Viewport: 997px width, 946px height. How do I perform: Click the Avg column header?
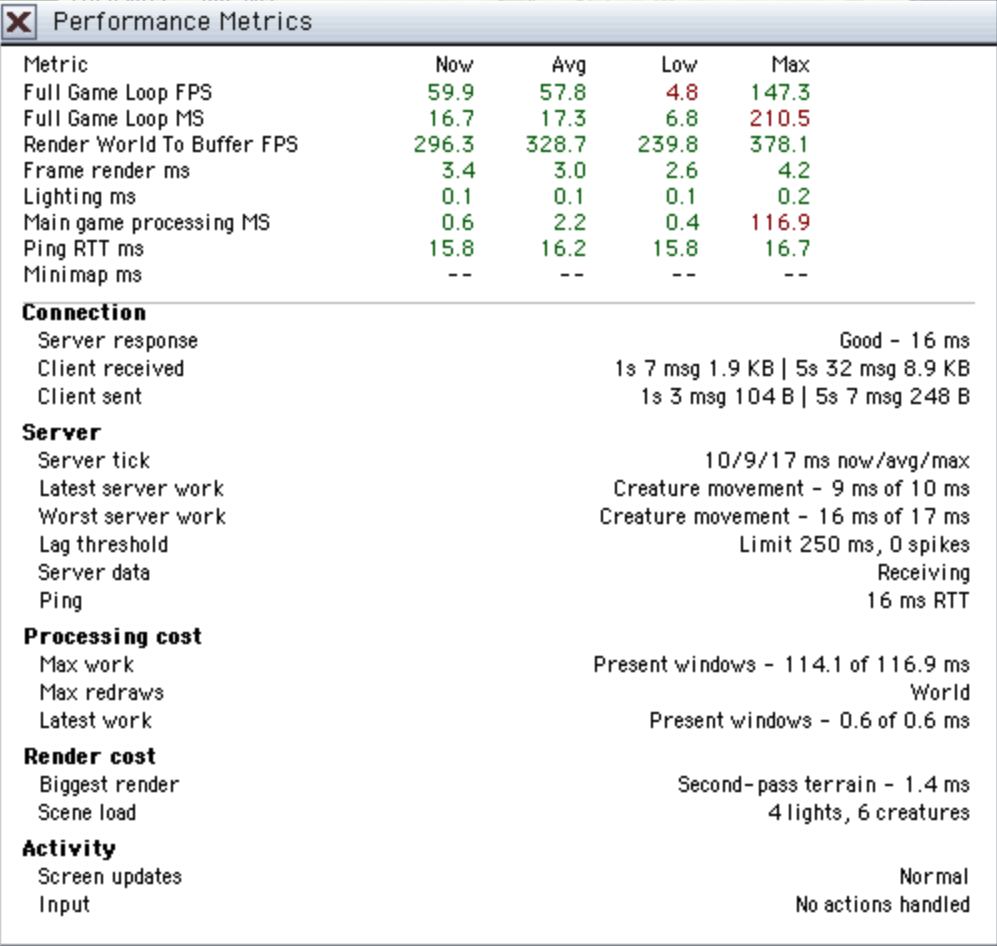[568, 65]
